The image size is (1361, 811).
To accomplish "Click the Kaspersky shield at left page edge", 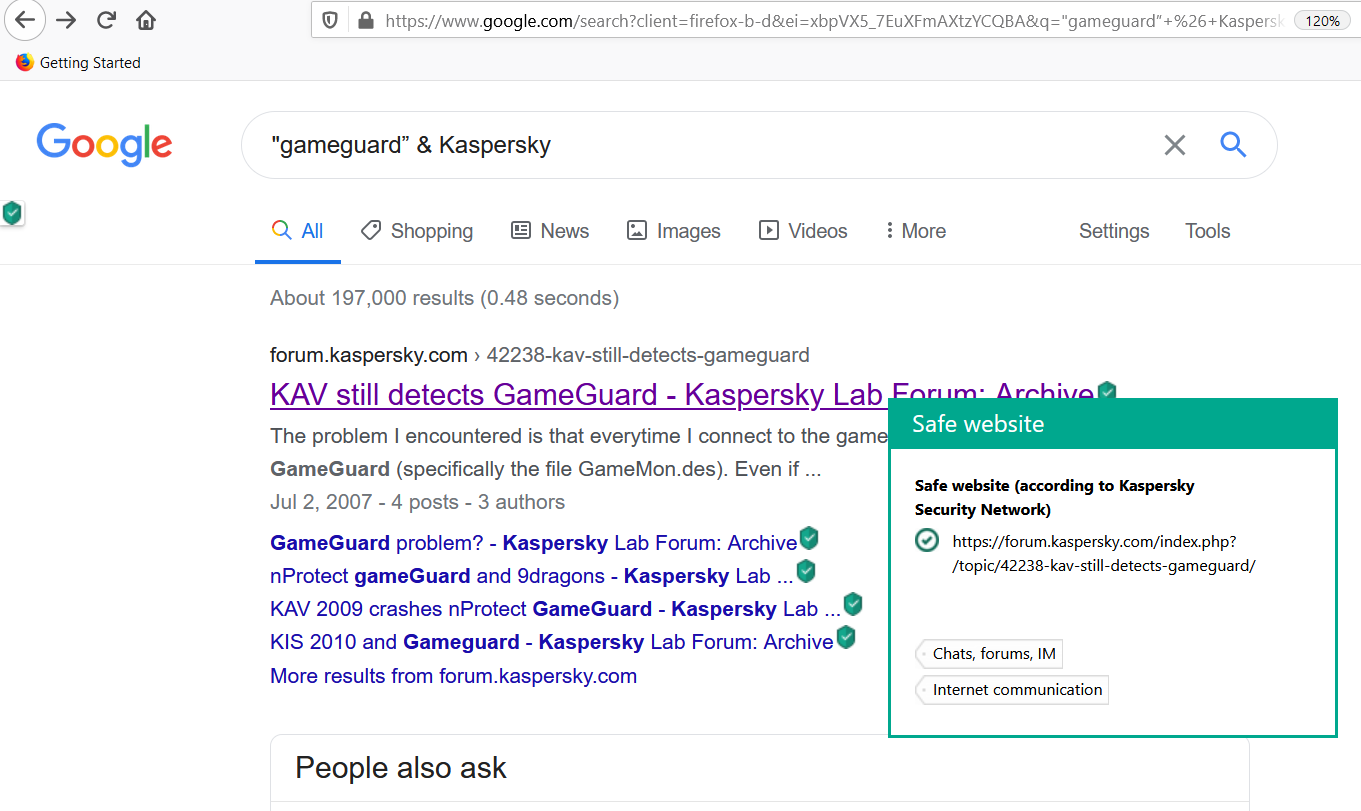I will (x=12, y=212).
